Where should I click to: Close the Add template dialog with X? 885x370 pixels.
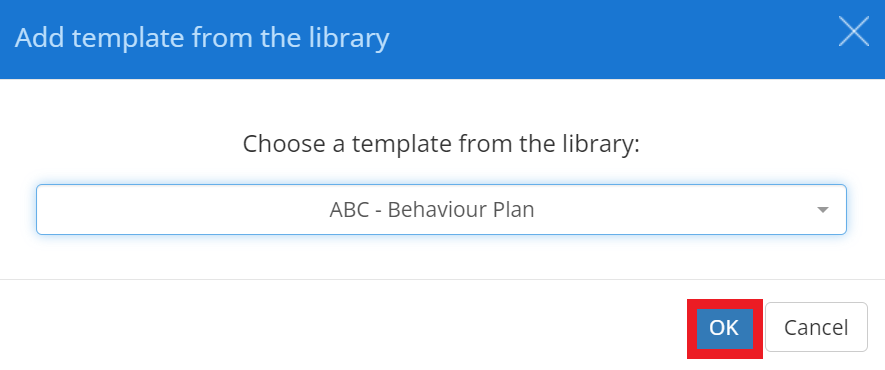pyautogui.click(x=853, y=32)
